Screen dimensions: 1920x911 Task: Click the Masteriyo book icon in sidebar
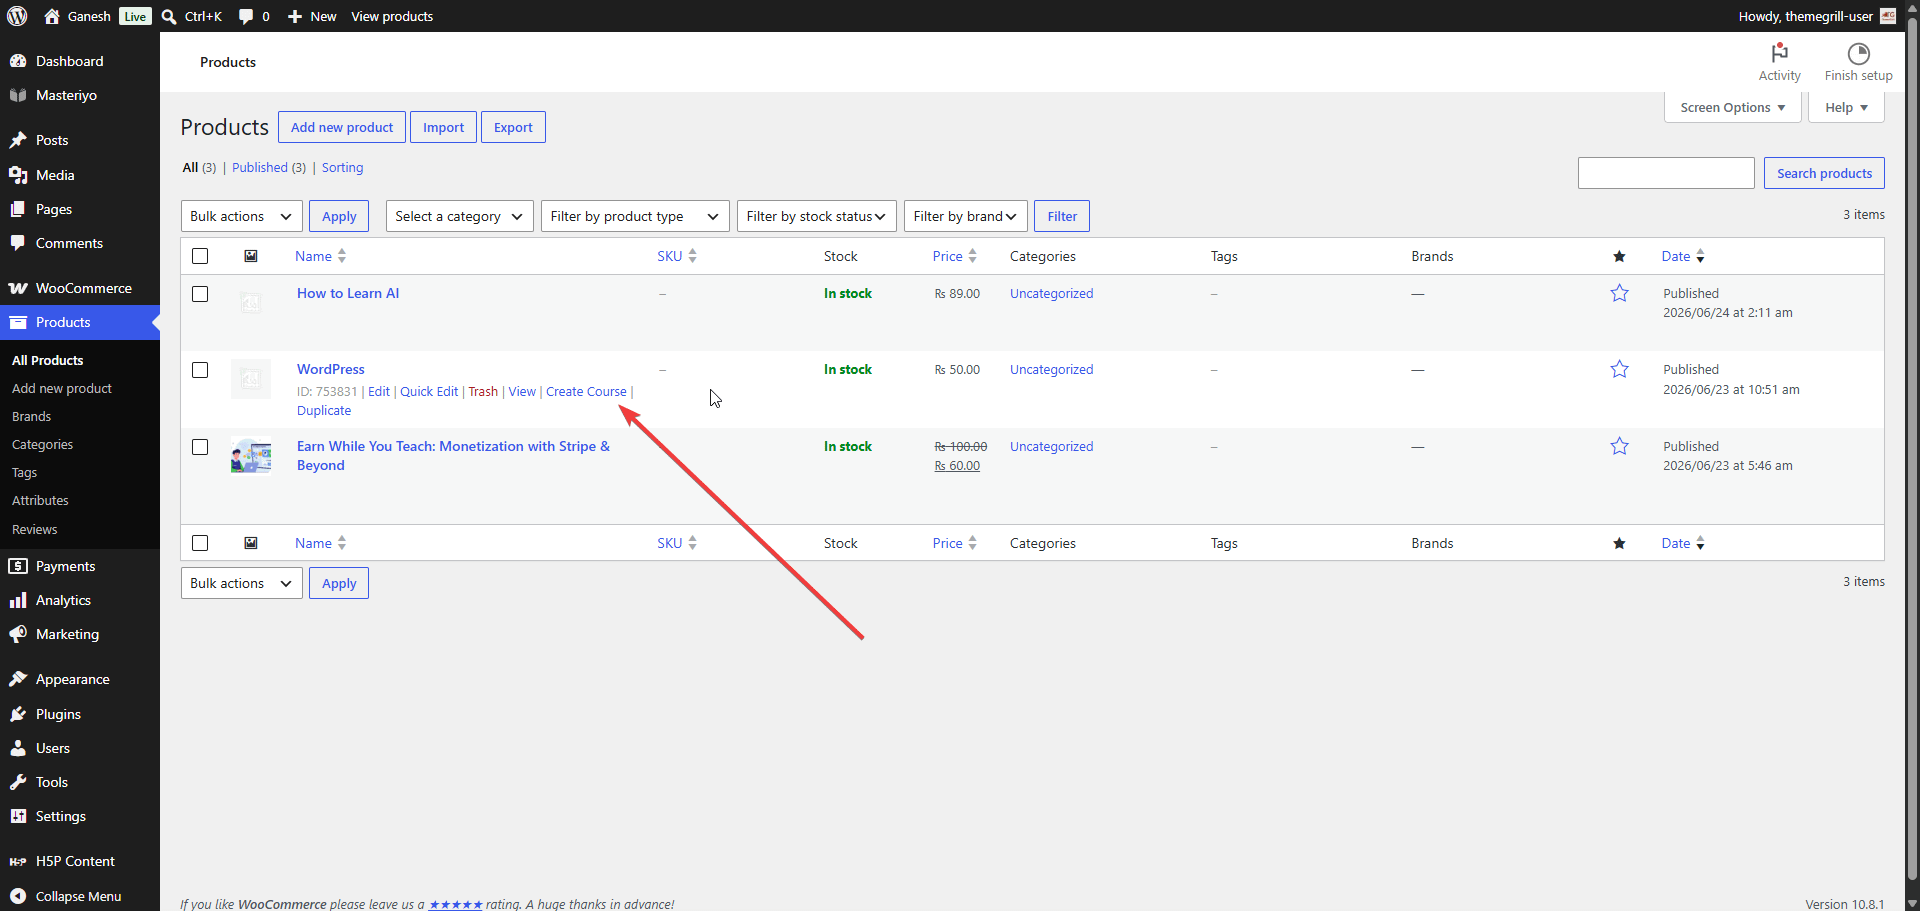pyautogui.click(x=18, y=95)
